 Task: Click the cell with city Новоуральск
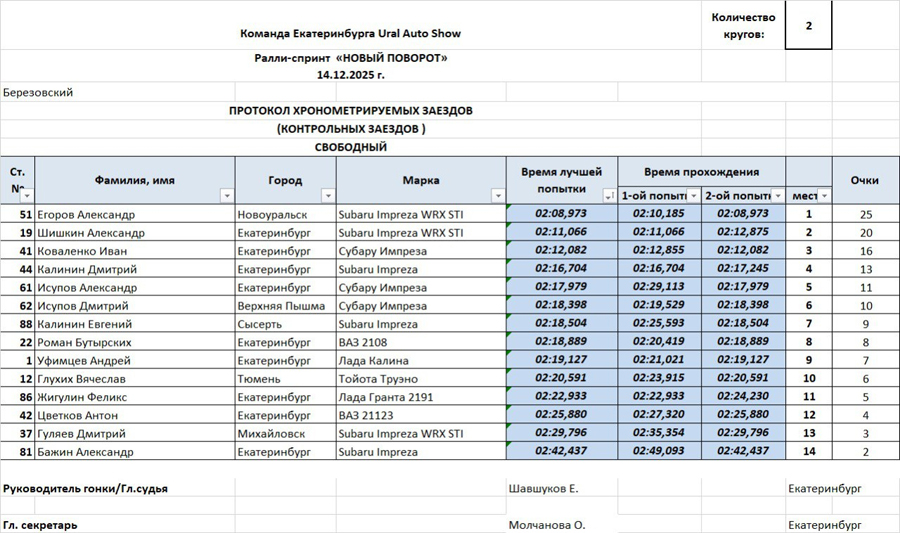pyautogui.click(x=285, y=214)
